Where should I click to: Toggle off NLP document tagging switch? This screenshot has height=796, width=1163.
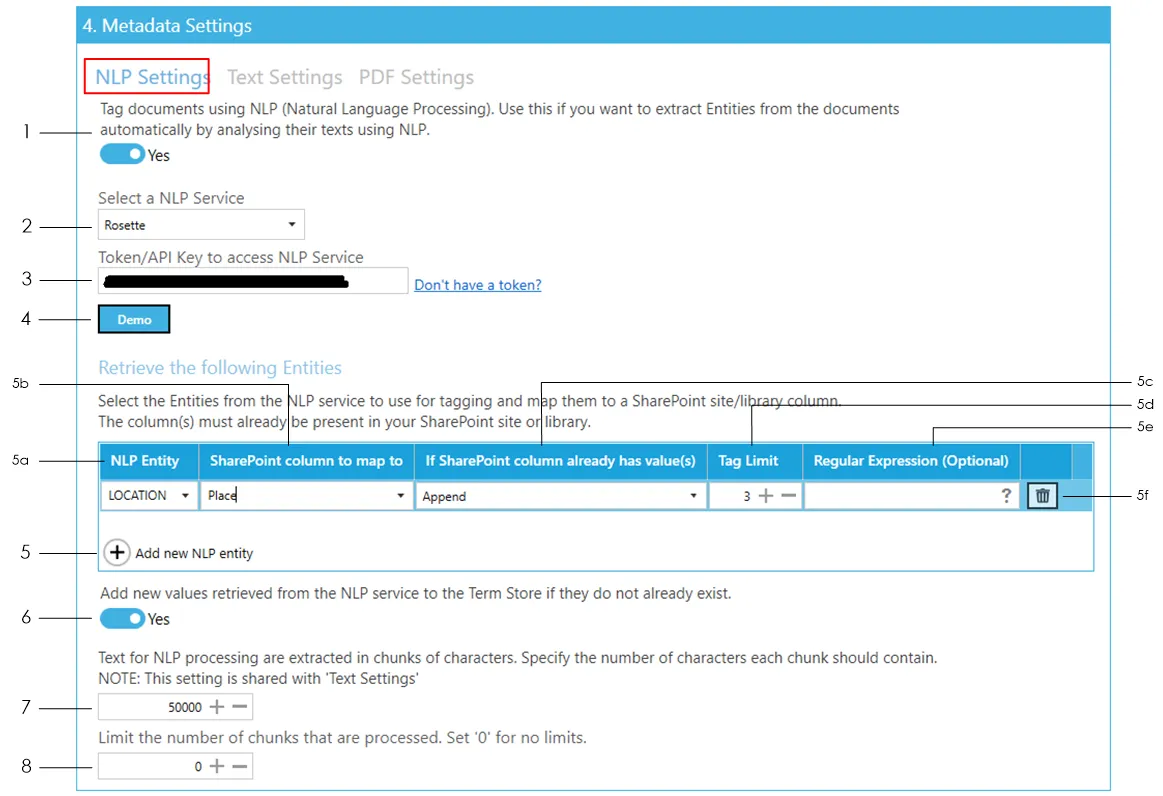click(x=122, y=155)
